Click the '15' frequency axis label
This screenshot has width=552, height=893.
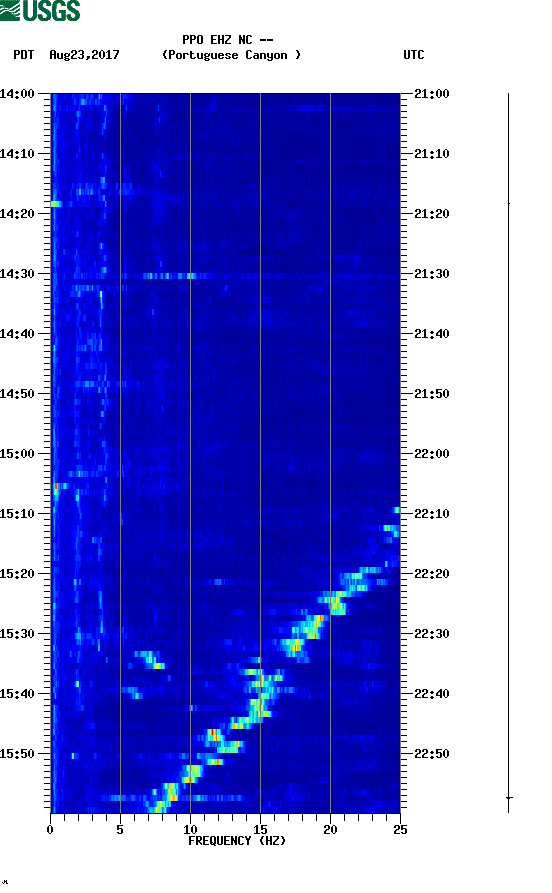pyautogui.click(x=260, y=830)
